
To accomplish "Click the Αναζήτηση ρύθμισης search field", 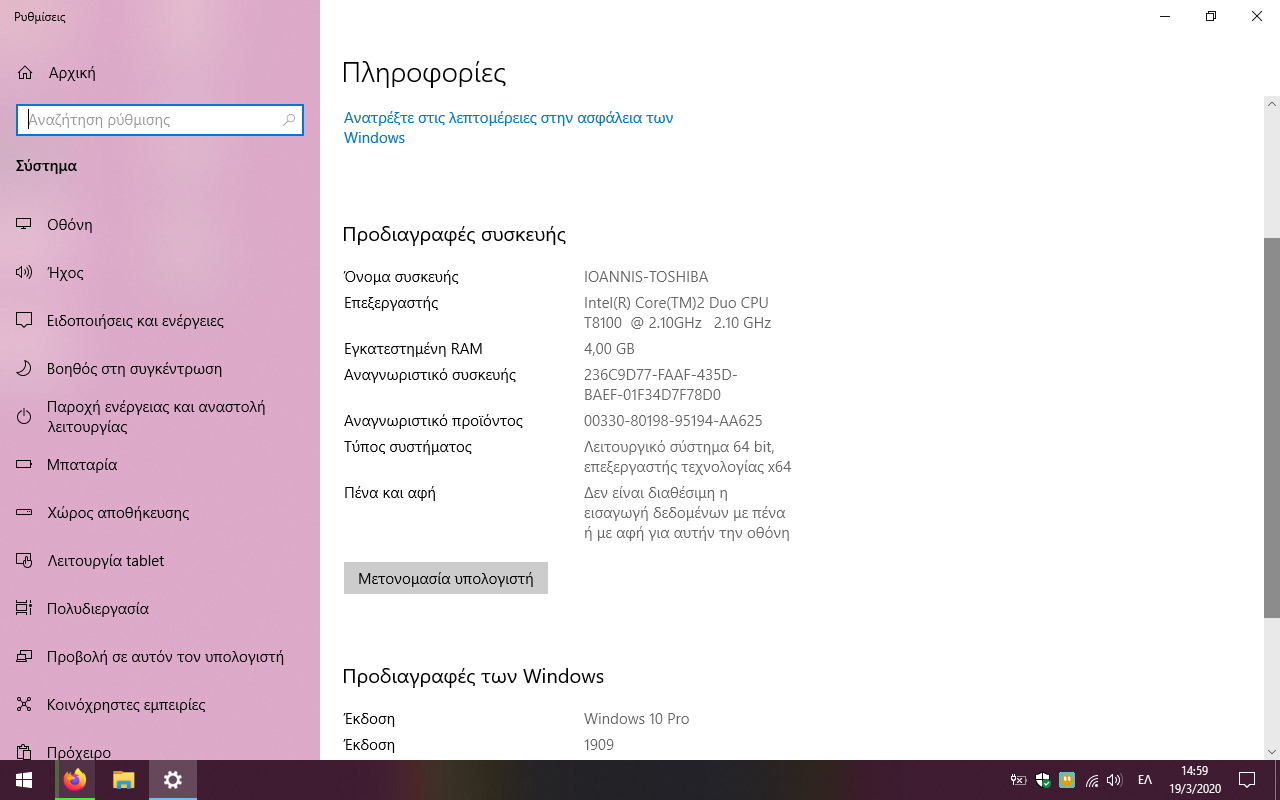I will point(150,120).
